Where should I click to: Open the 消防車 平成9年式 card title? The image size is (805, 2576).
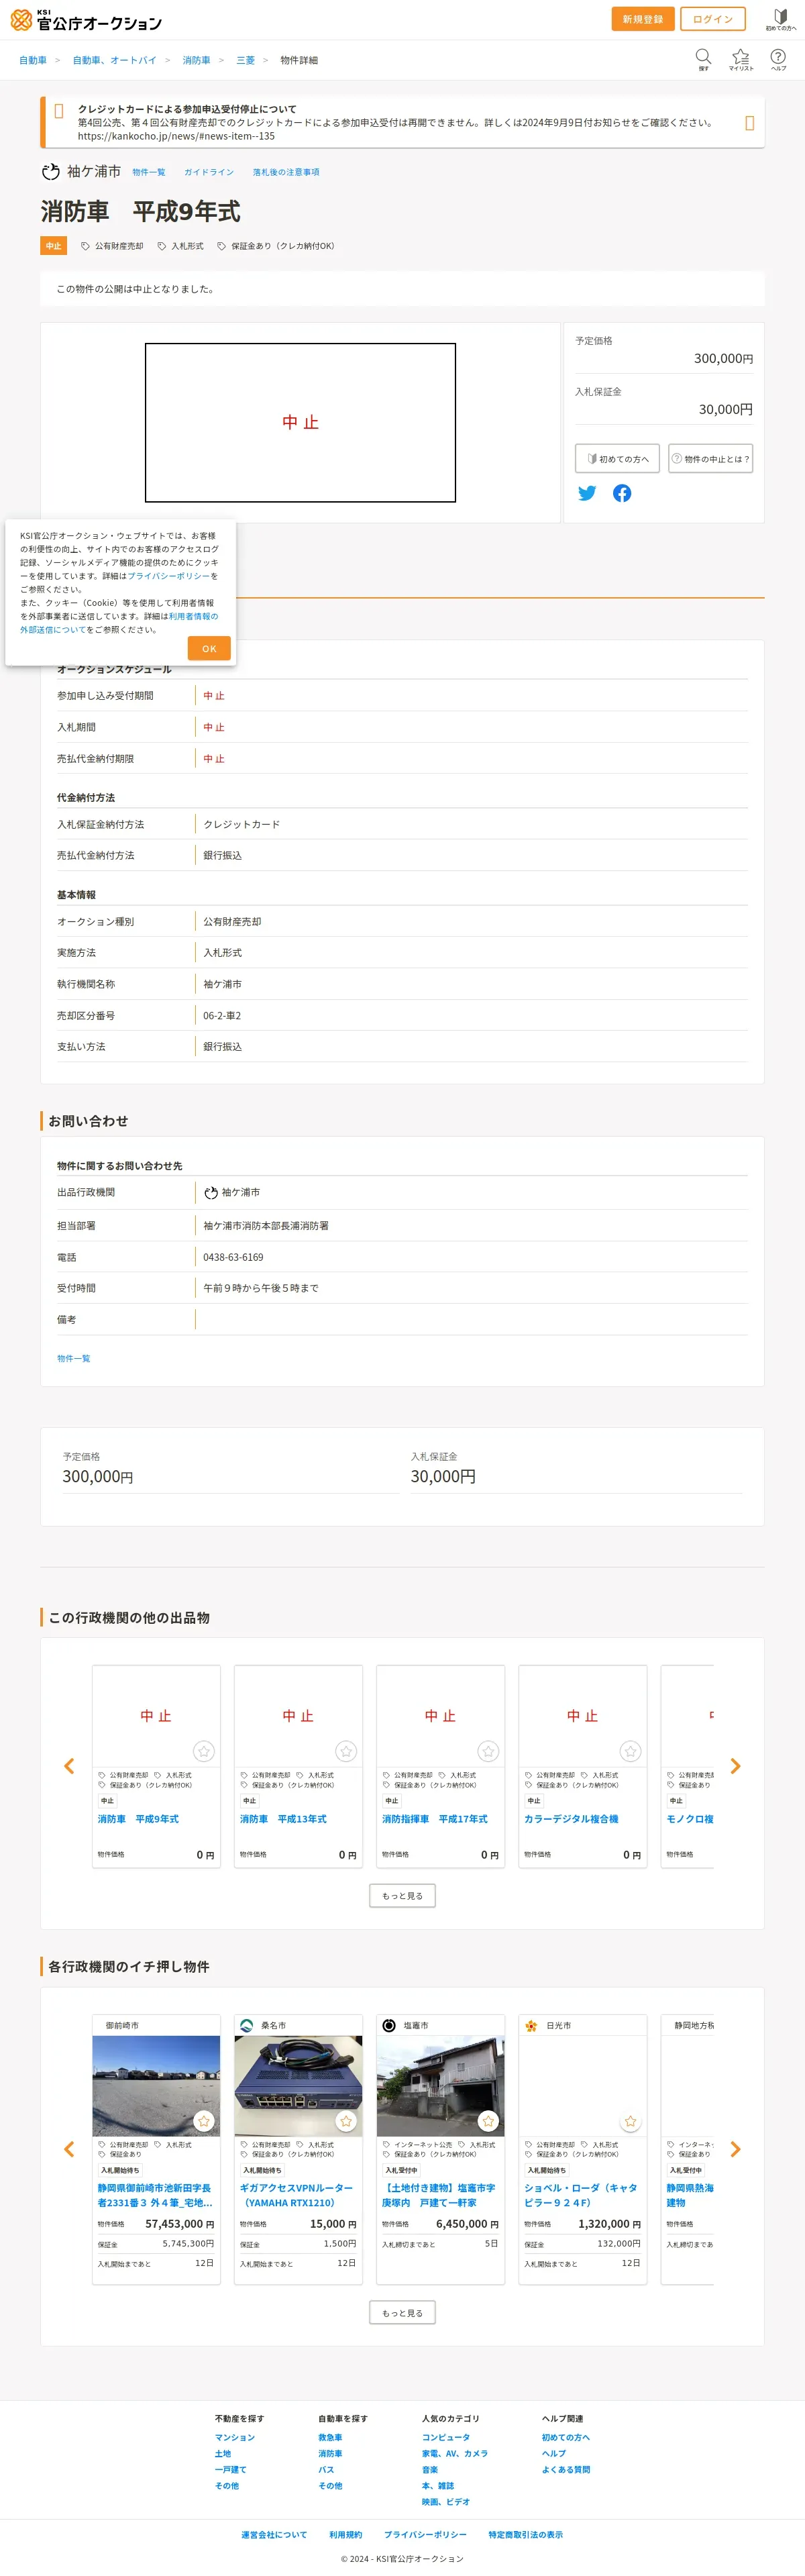(x=138, y=1819)
